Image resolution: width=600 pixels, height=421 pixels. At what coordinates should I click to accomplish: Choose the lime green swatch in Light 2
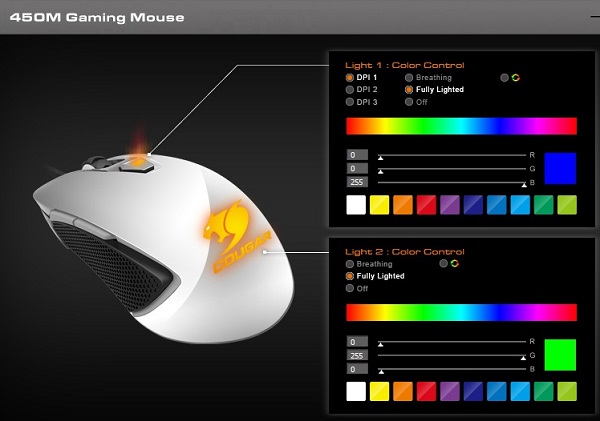coord(567,392)
